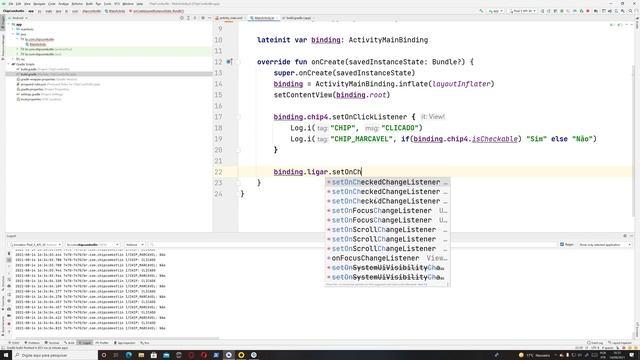Select first setOnCheckedChangeListener completion suggestion
The height and width of the screenshot is (360, 640).
[x=387, y=182]
